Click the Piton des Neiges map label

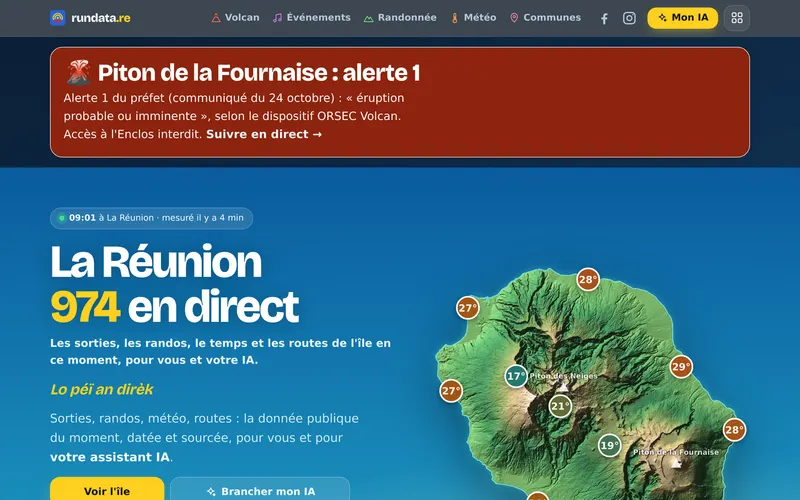564,376
